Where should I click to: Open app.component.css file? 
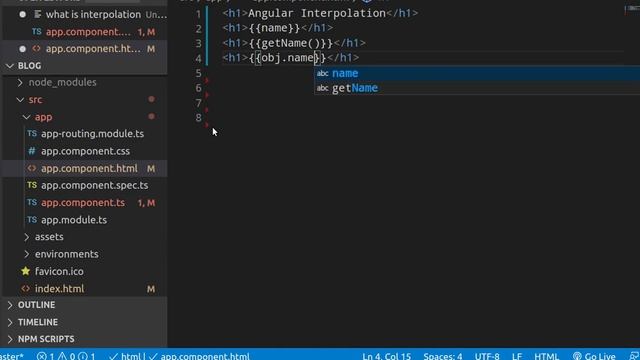85,151
